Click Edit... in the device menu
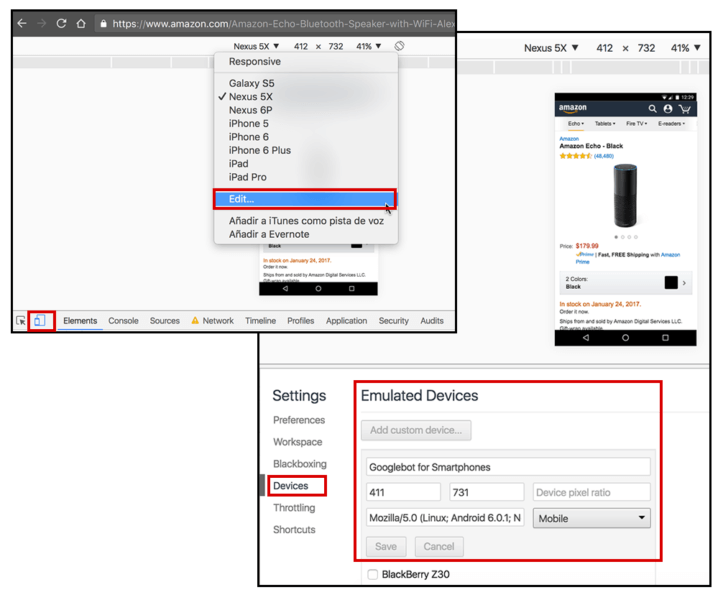The width and height of the screenshot is (723, 600). (304, 199)
